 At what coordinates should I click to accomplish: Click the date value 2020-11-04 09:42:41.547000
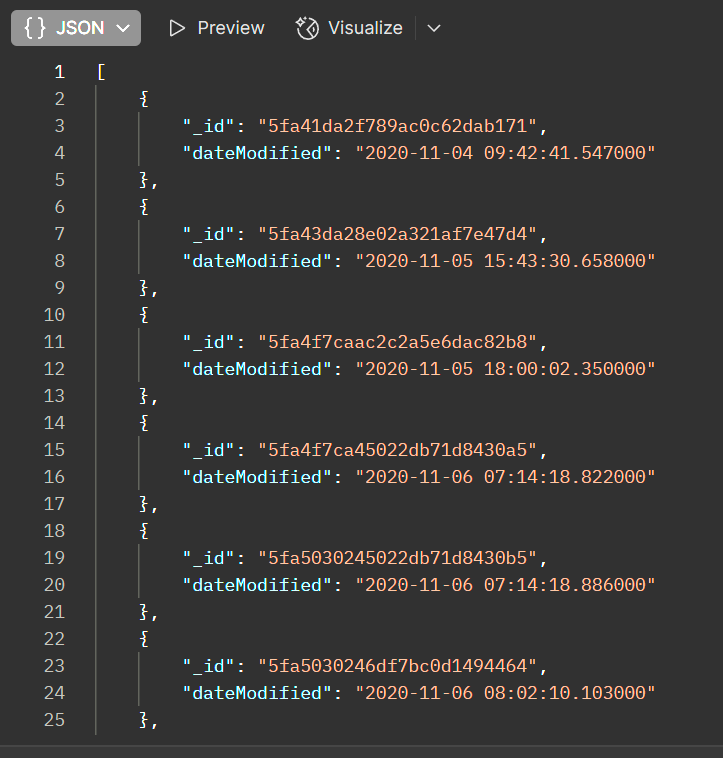[506, 153]
